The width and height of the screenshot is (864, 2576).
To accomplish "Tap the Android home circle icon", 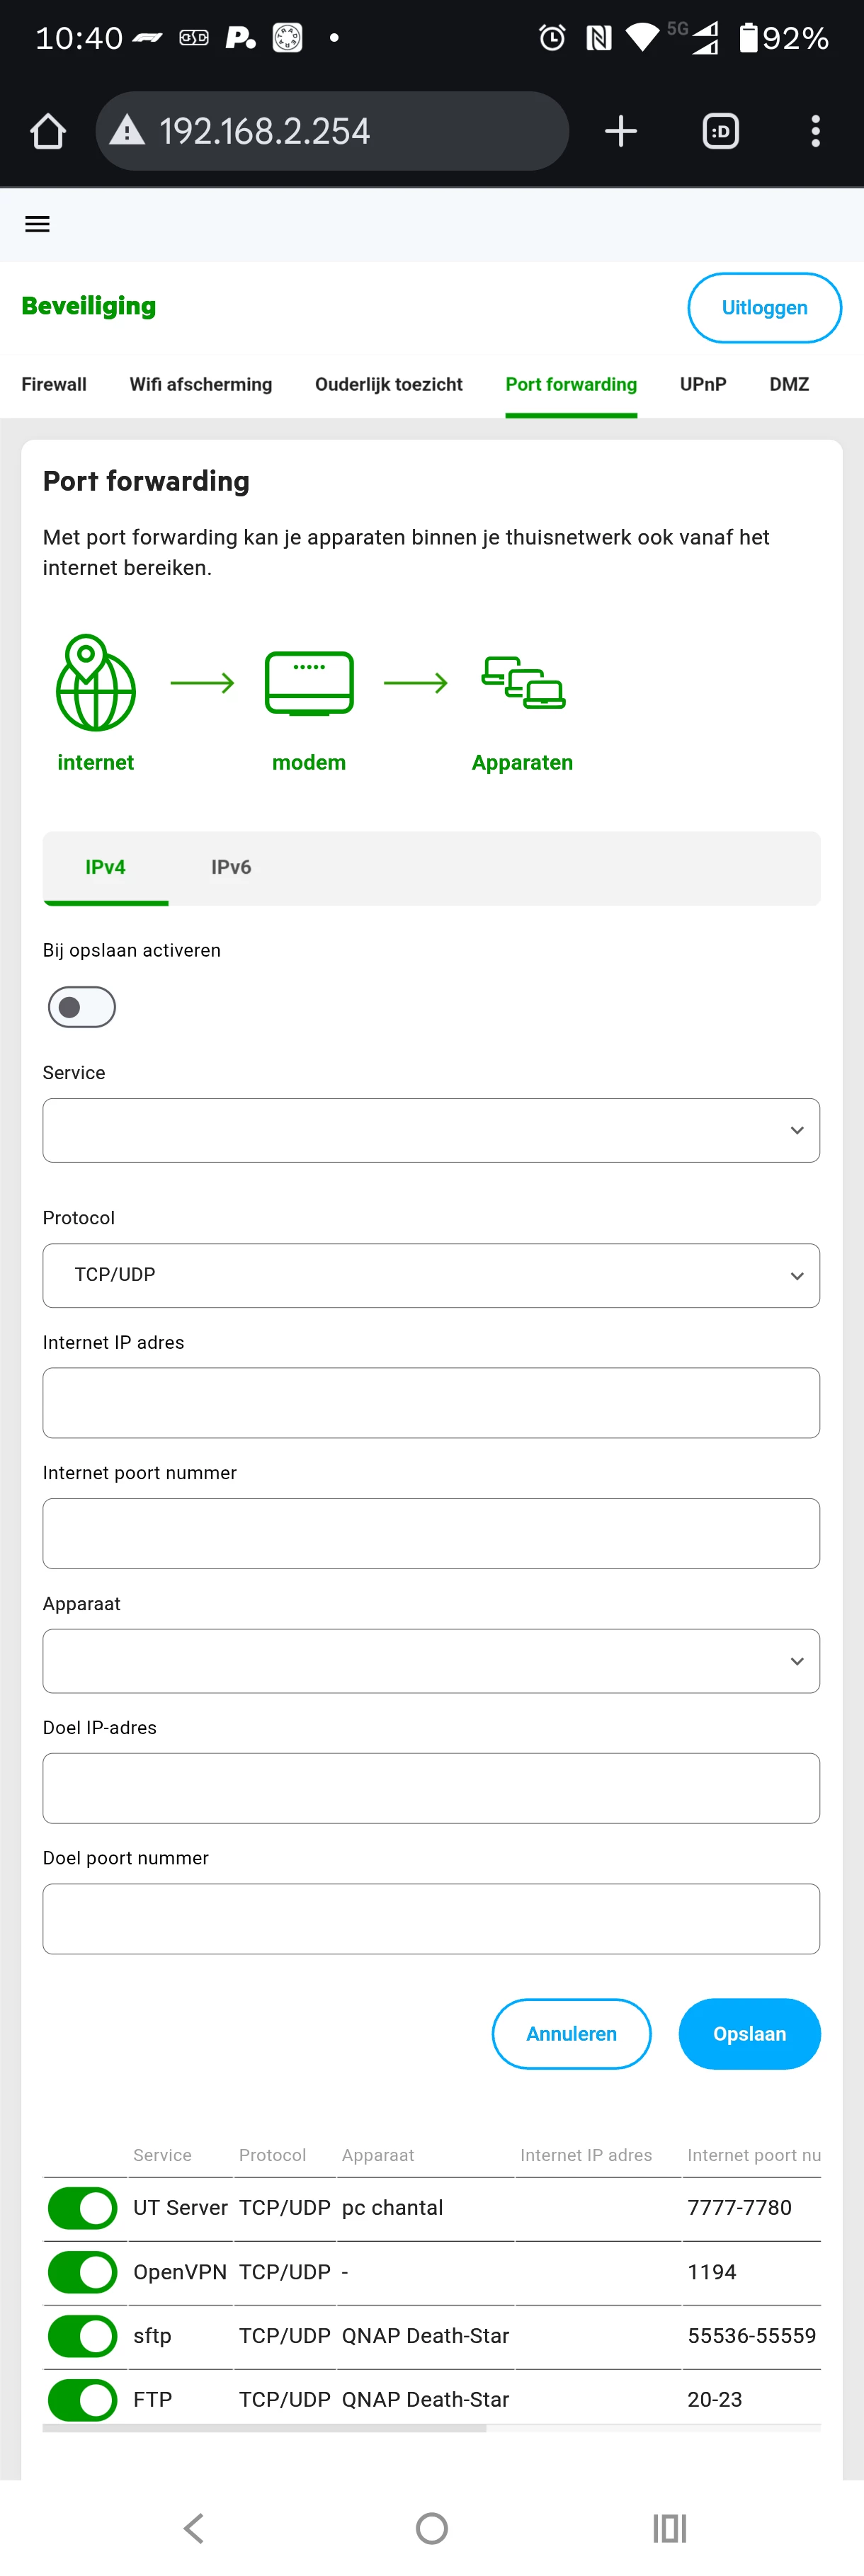I will (432, 2527).
